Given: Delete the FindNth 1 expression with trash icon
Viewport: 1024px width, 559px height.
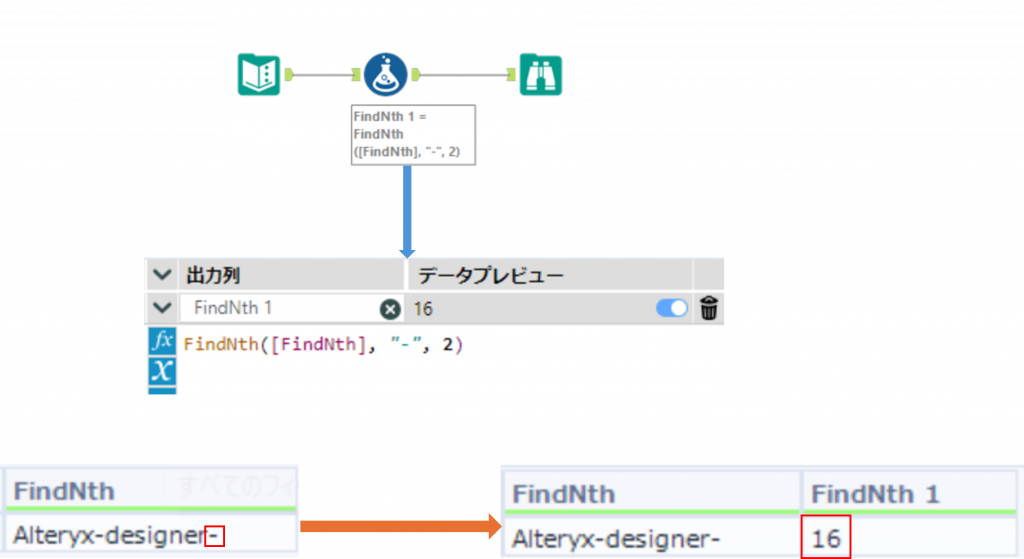Looking at the screenshot, I should pyautogui.click(x=709, y=309).
